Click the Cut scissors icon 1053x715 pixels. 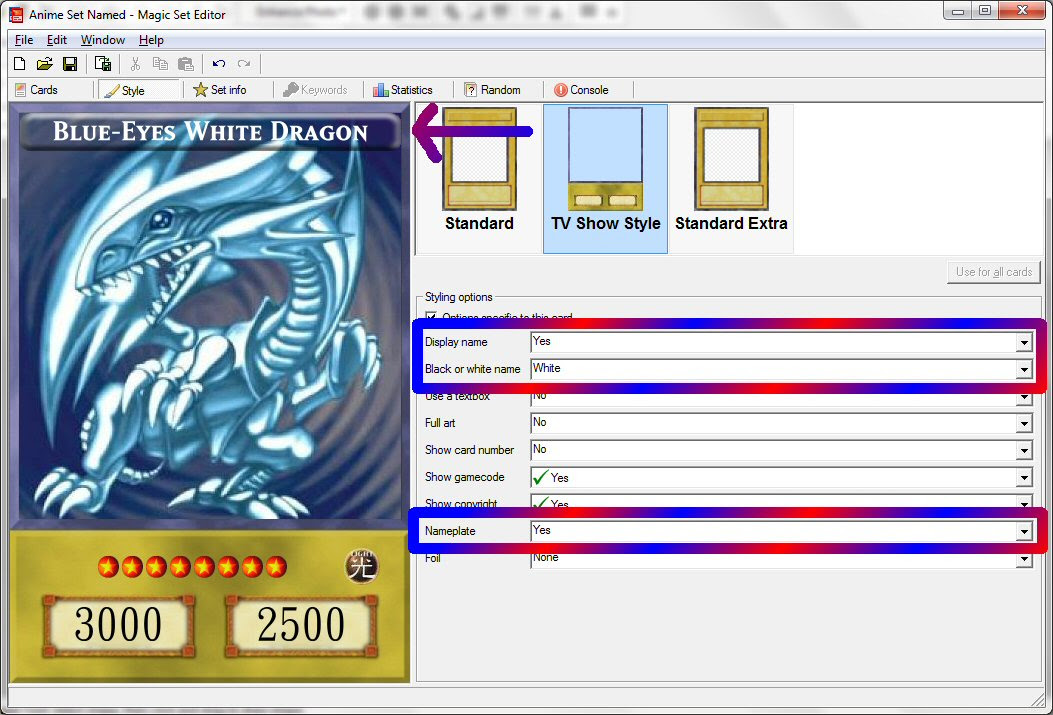coord(135,64)
